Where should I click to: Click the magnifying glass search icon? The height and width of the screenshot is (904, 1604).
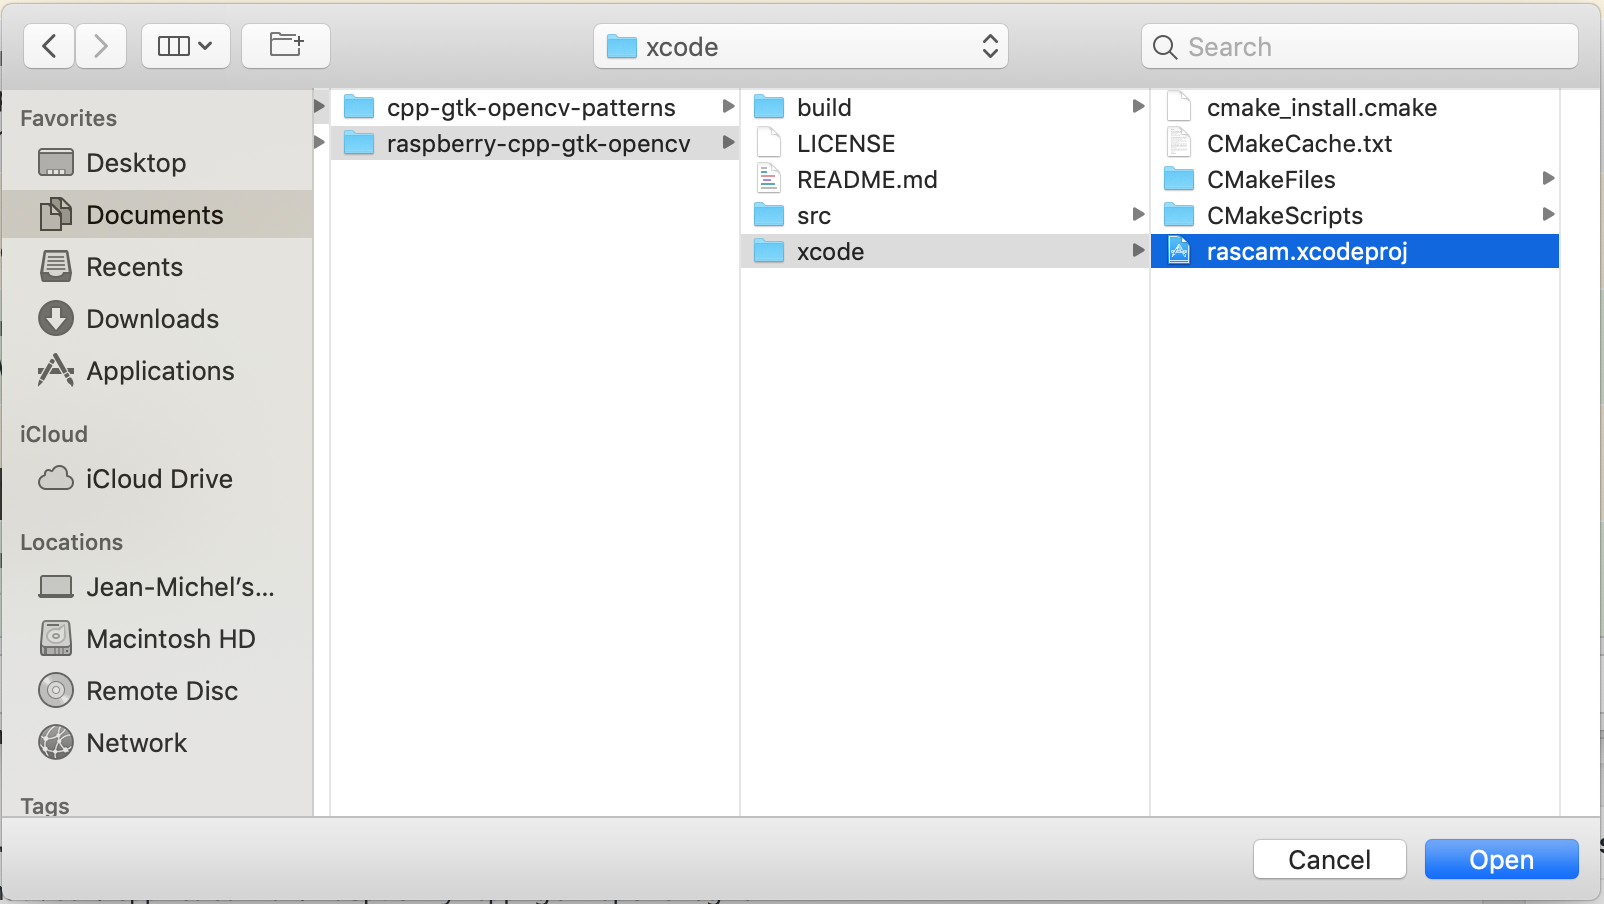tap(1165, 47)
